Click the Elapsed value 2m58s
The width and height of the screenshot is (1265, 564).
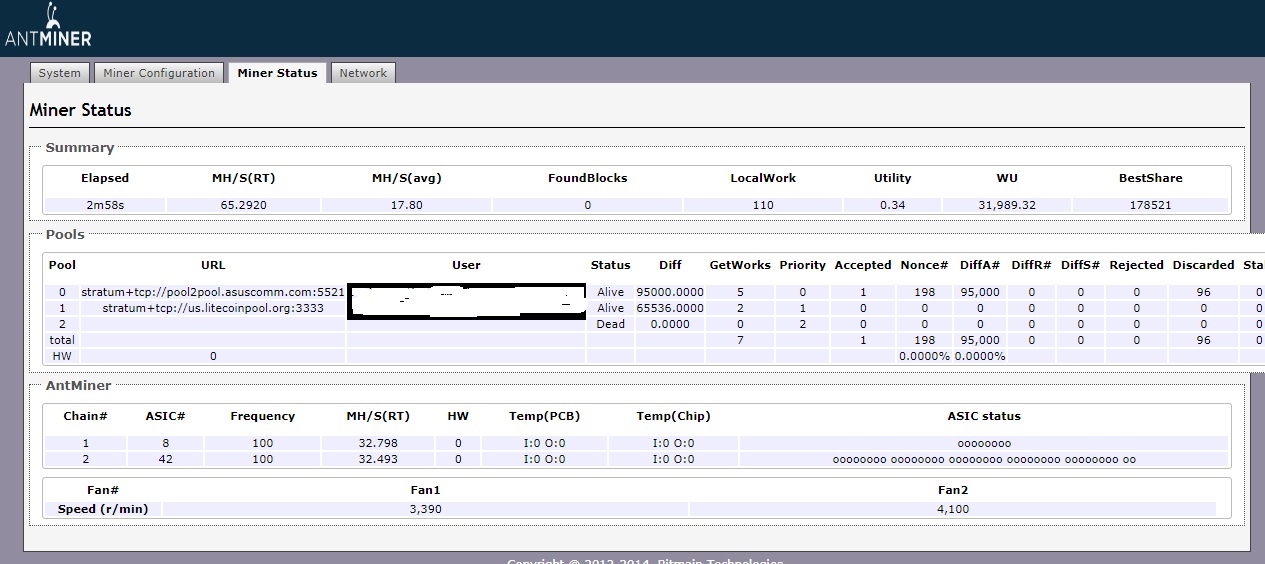[x=105, y=205]
